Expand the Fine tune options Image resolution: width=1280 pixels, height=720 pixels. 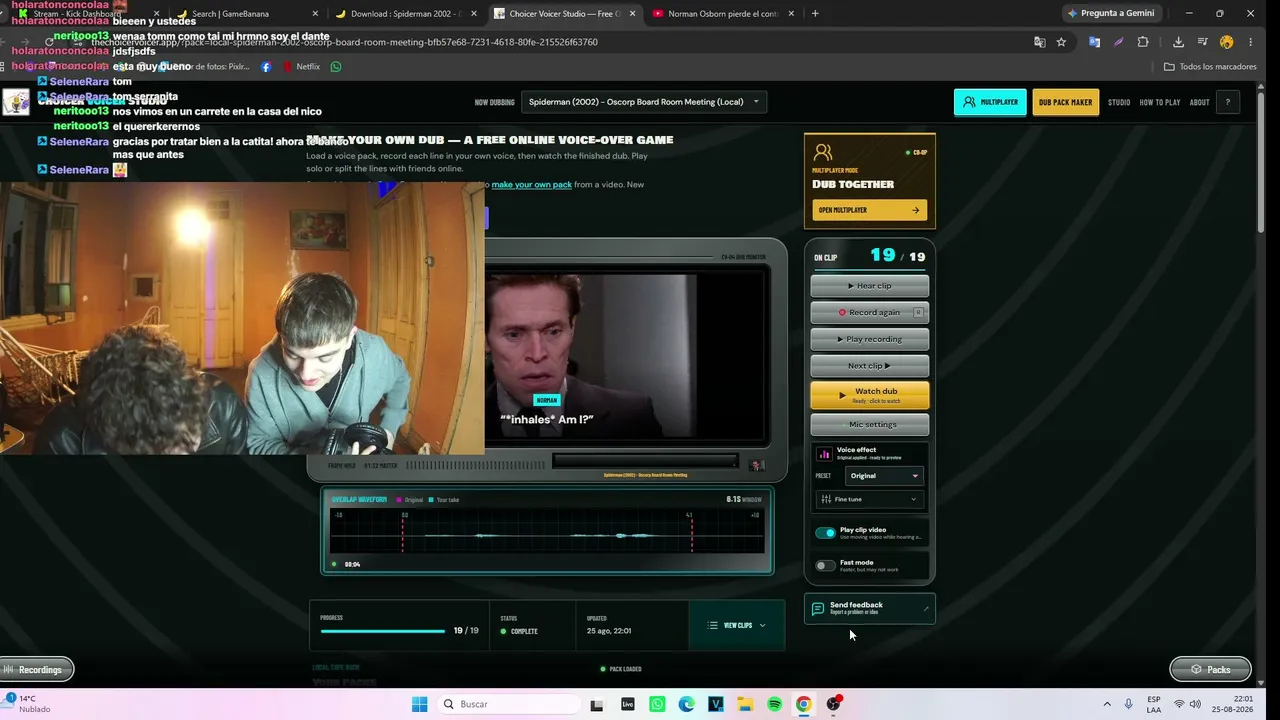(x=870, y=499)
